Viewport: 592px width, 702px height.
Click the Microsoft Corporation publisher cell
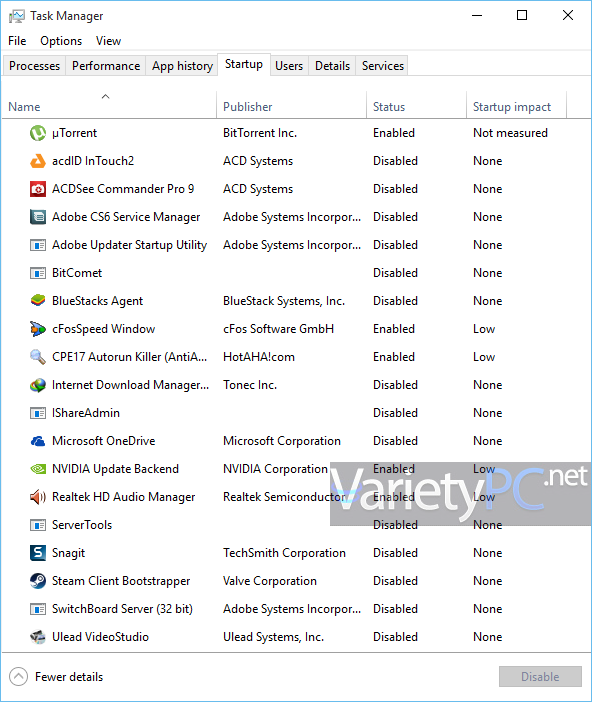pyautogui.click(x=282, y=441)
